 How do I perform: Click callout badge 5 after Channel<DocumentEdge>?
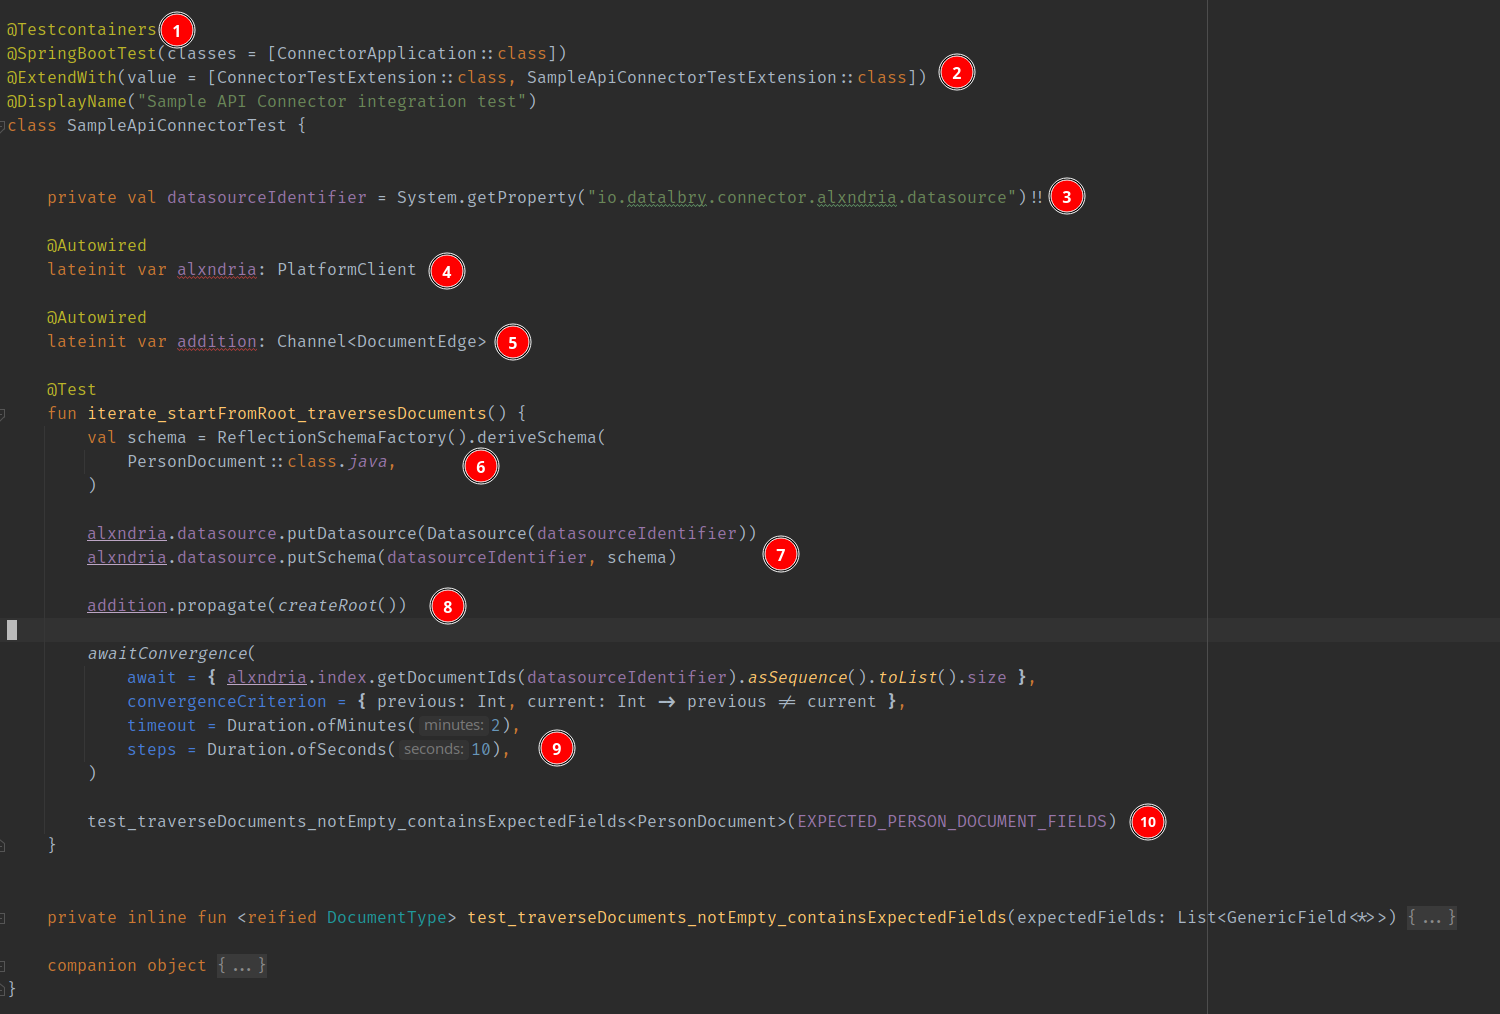click(513, 343)
